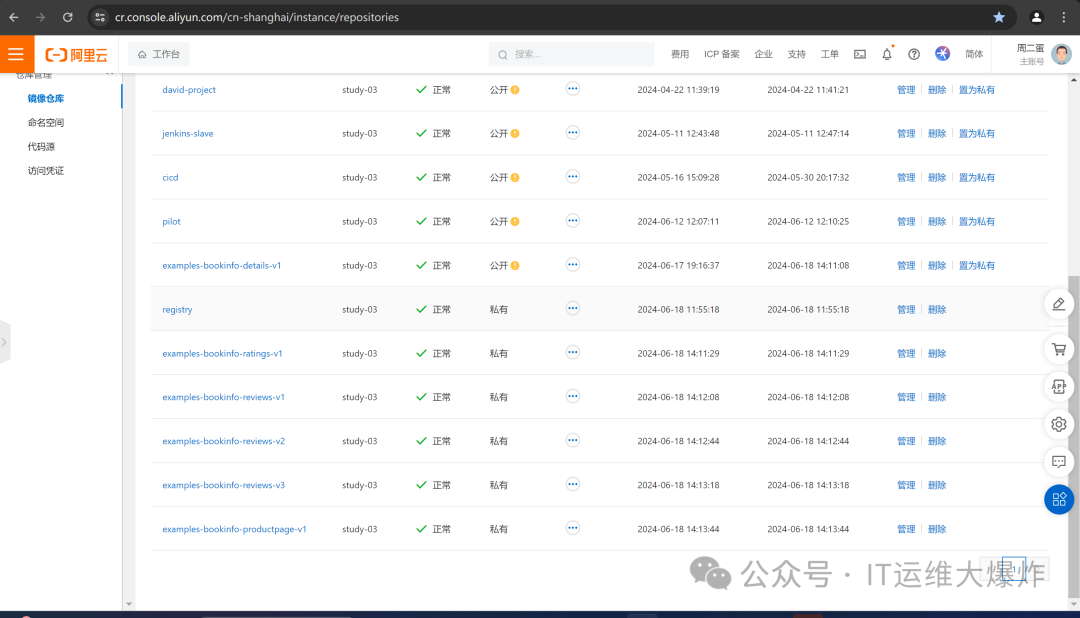Click the public warning icon for david-project
The width and height of the screenshot is (1080, 618).
[515, 90]
